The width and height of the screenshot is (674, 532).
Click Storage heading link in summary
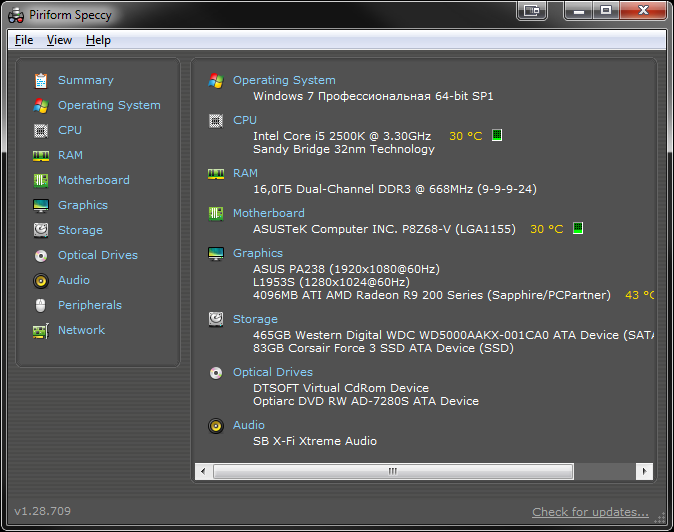point(255,319)
